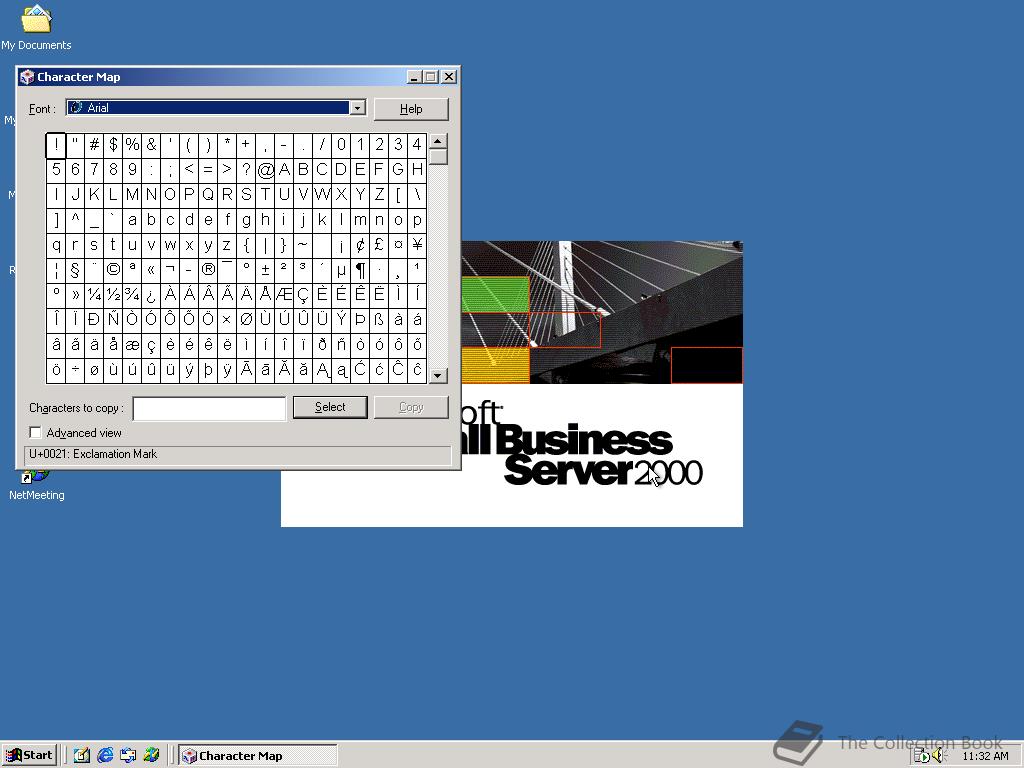Screen dimensions: 1024x768
Task: Select the @ at-sign character
Action: coord(265,170)
